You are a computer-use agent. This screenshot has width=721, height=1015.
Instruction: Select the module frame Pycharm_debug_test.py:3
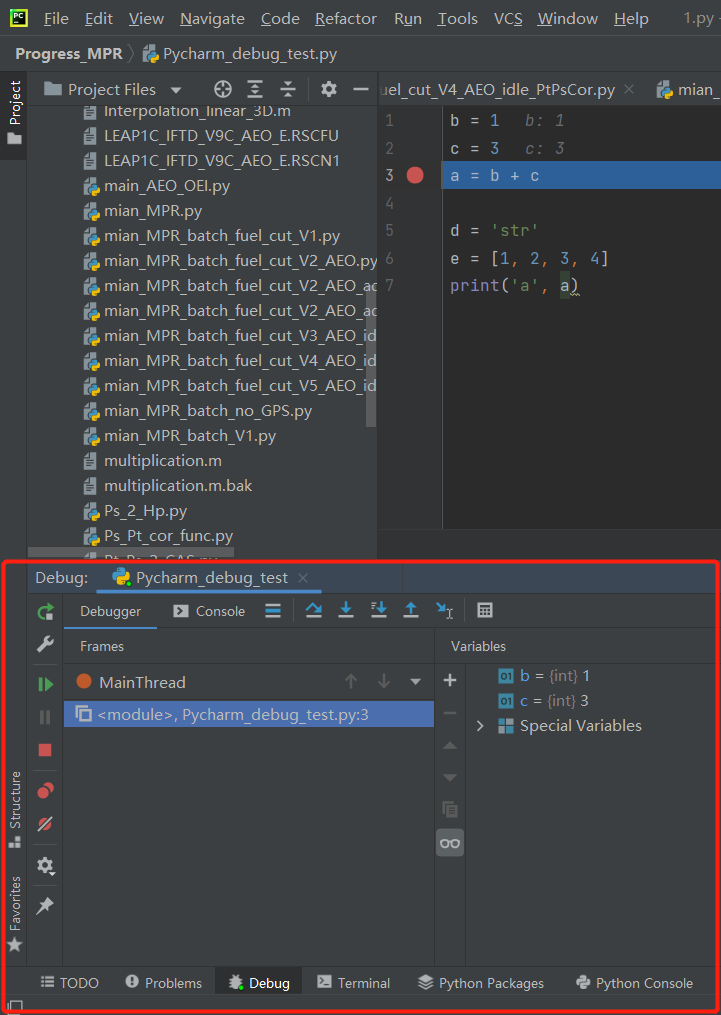coord(249,715)
